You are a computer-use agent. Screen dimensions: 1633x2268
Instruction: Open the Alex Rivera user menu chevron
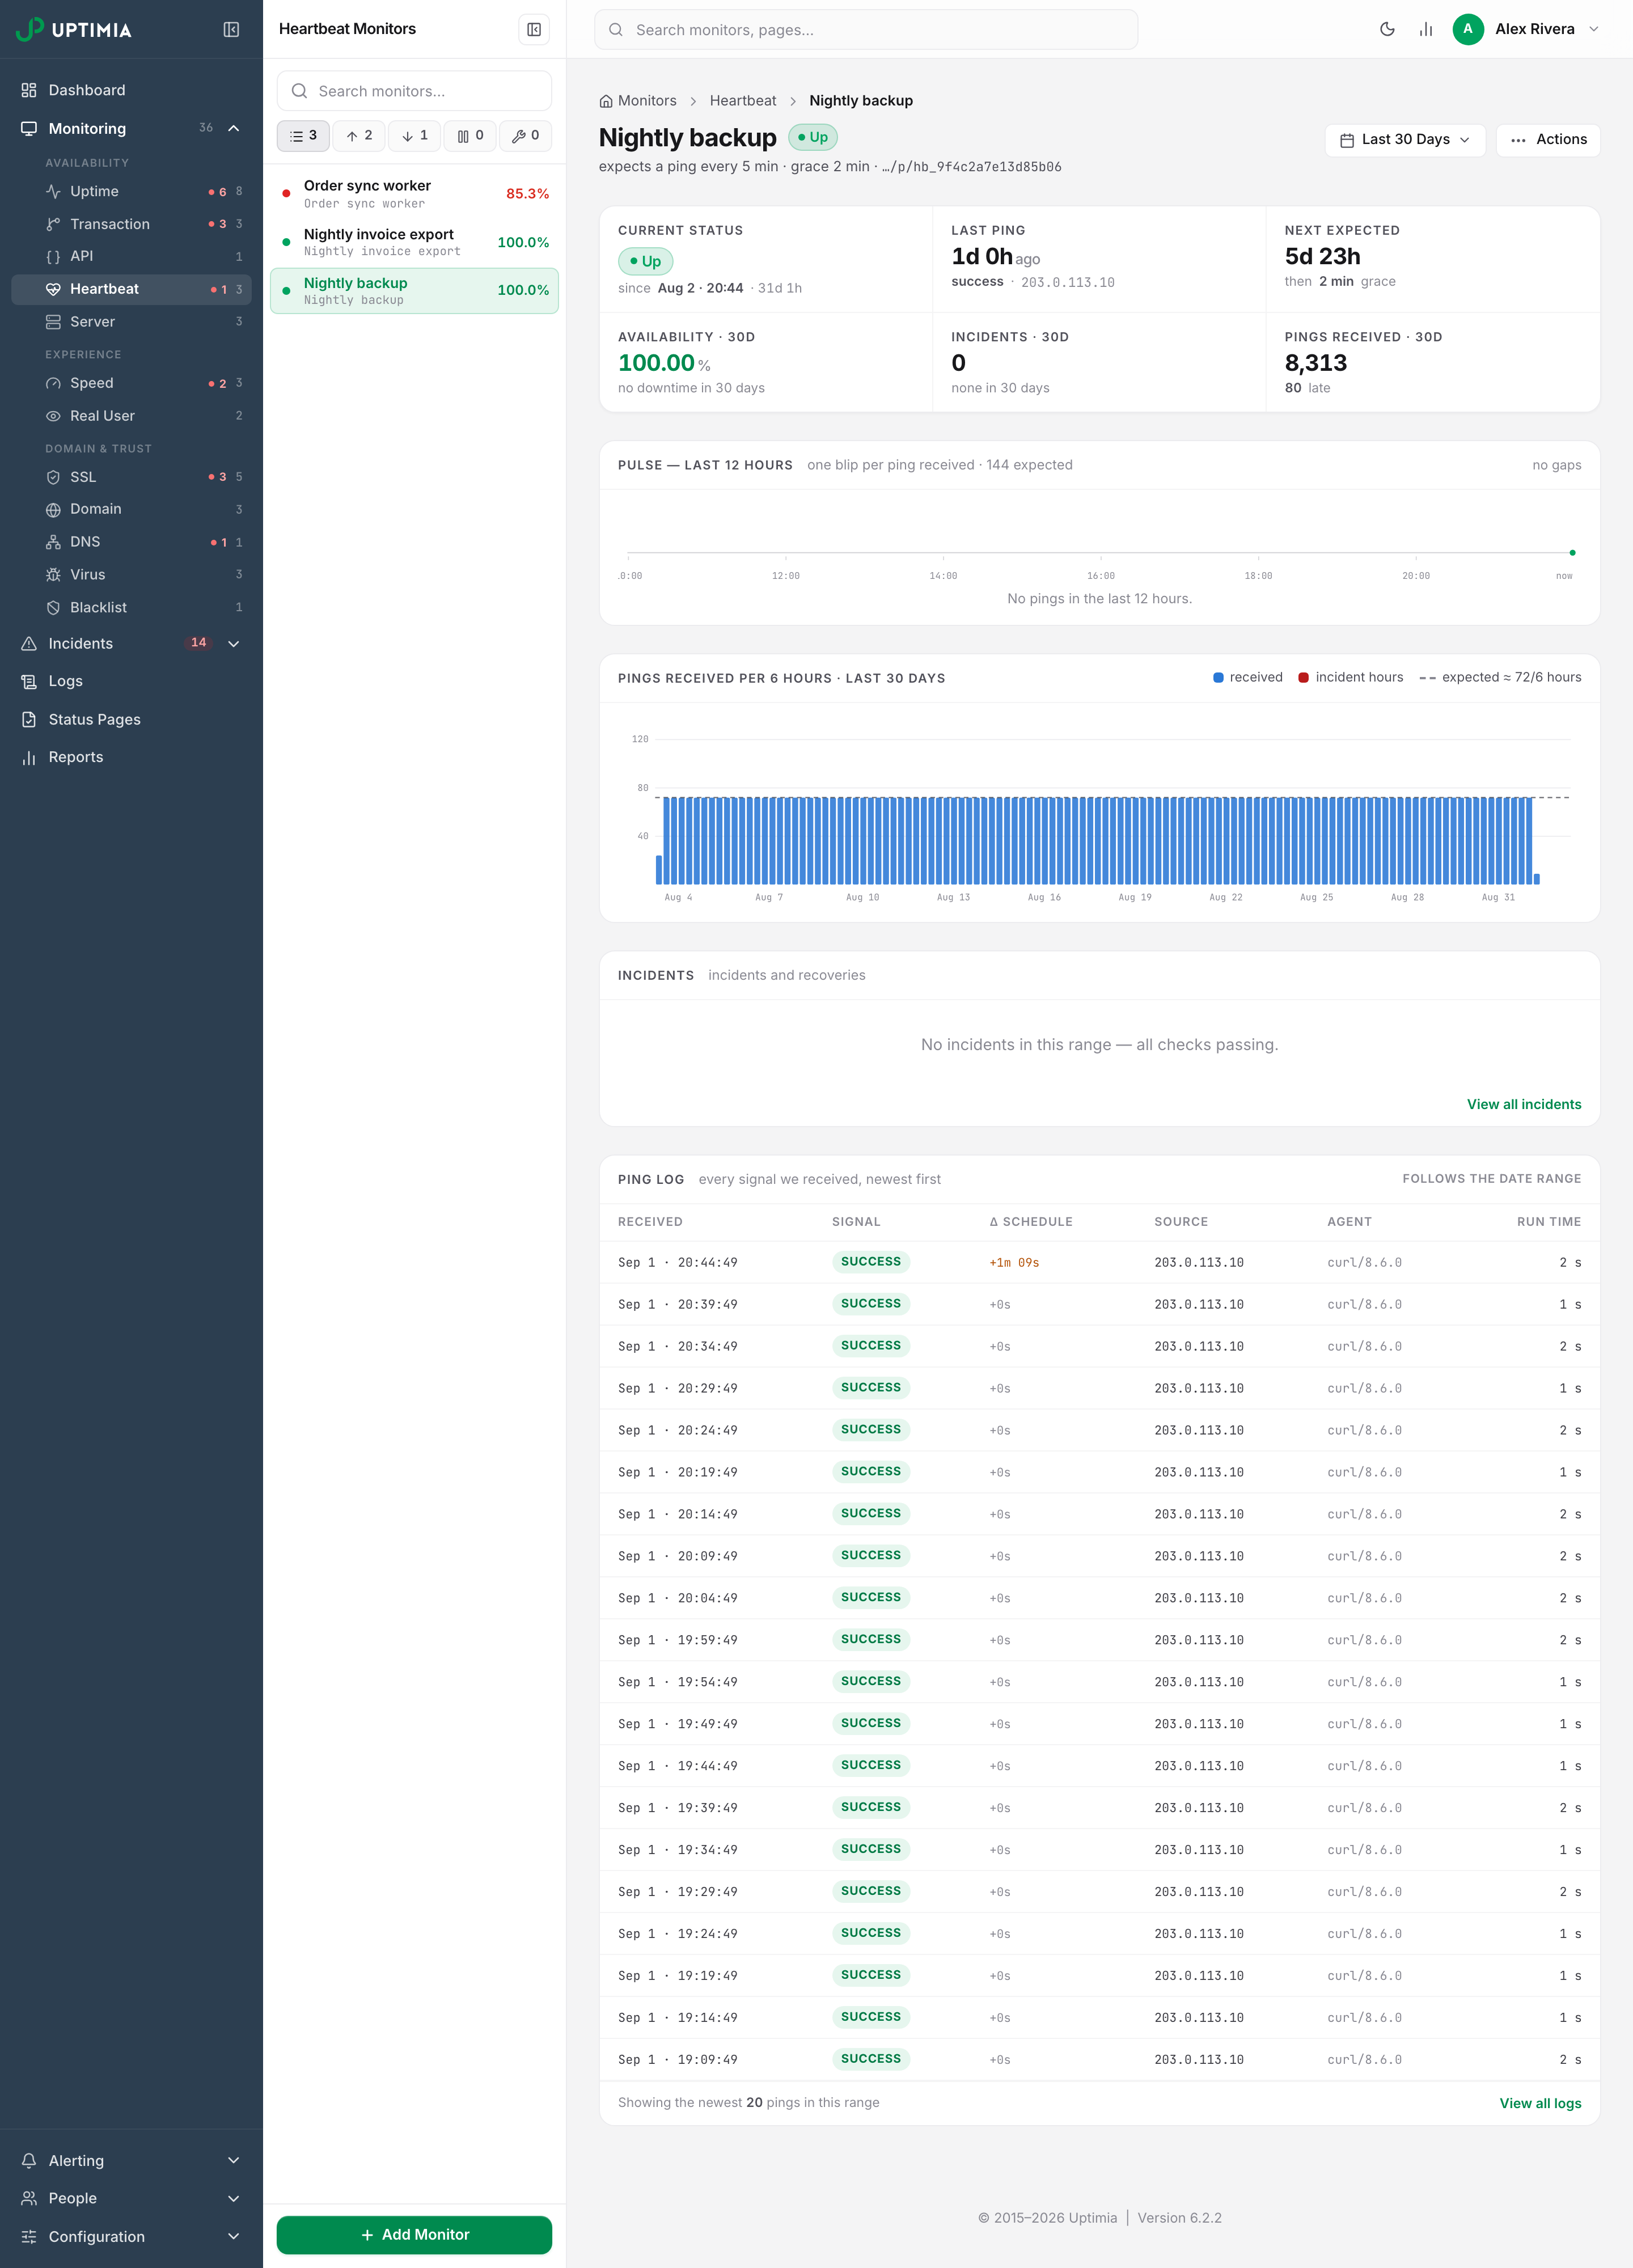point(1594,29)
